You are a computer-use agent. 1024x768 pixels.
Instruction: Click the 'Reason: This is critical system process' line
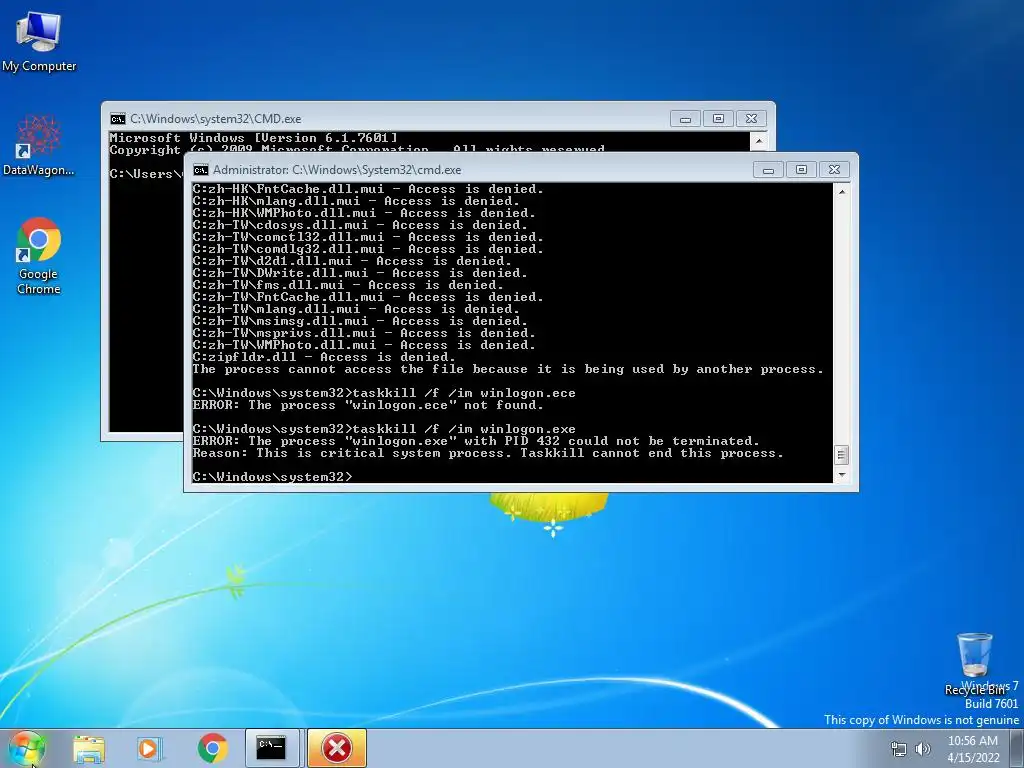click(x=487, y=453)
